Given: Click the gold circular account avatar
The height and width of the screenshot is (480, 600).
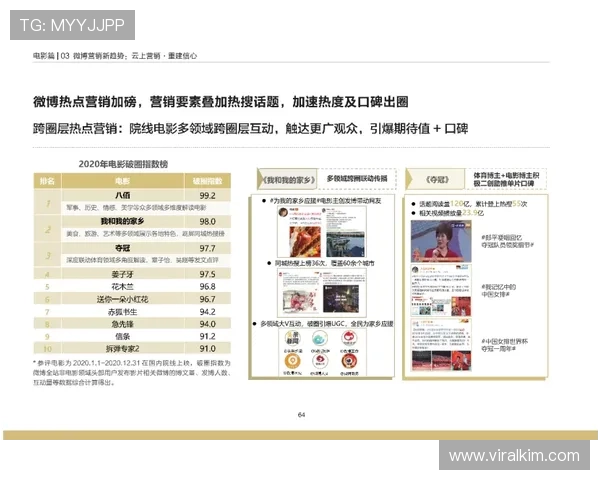Looking at the screenshot, I should pos(292,361).
